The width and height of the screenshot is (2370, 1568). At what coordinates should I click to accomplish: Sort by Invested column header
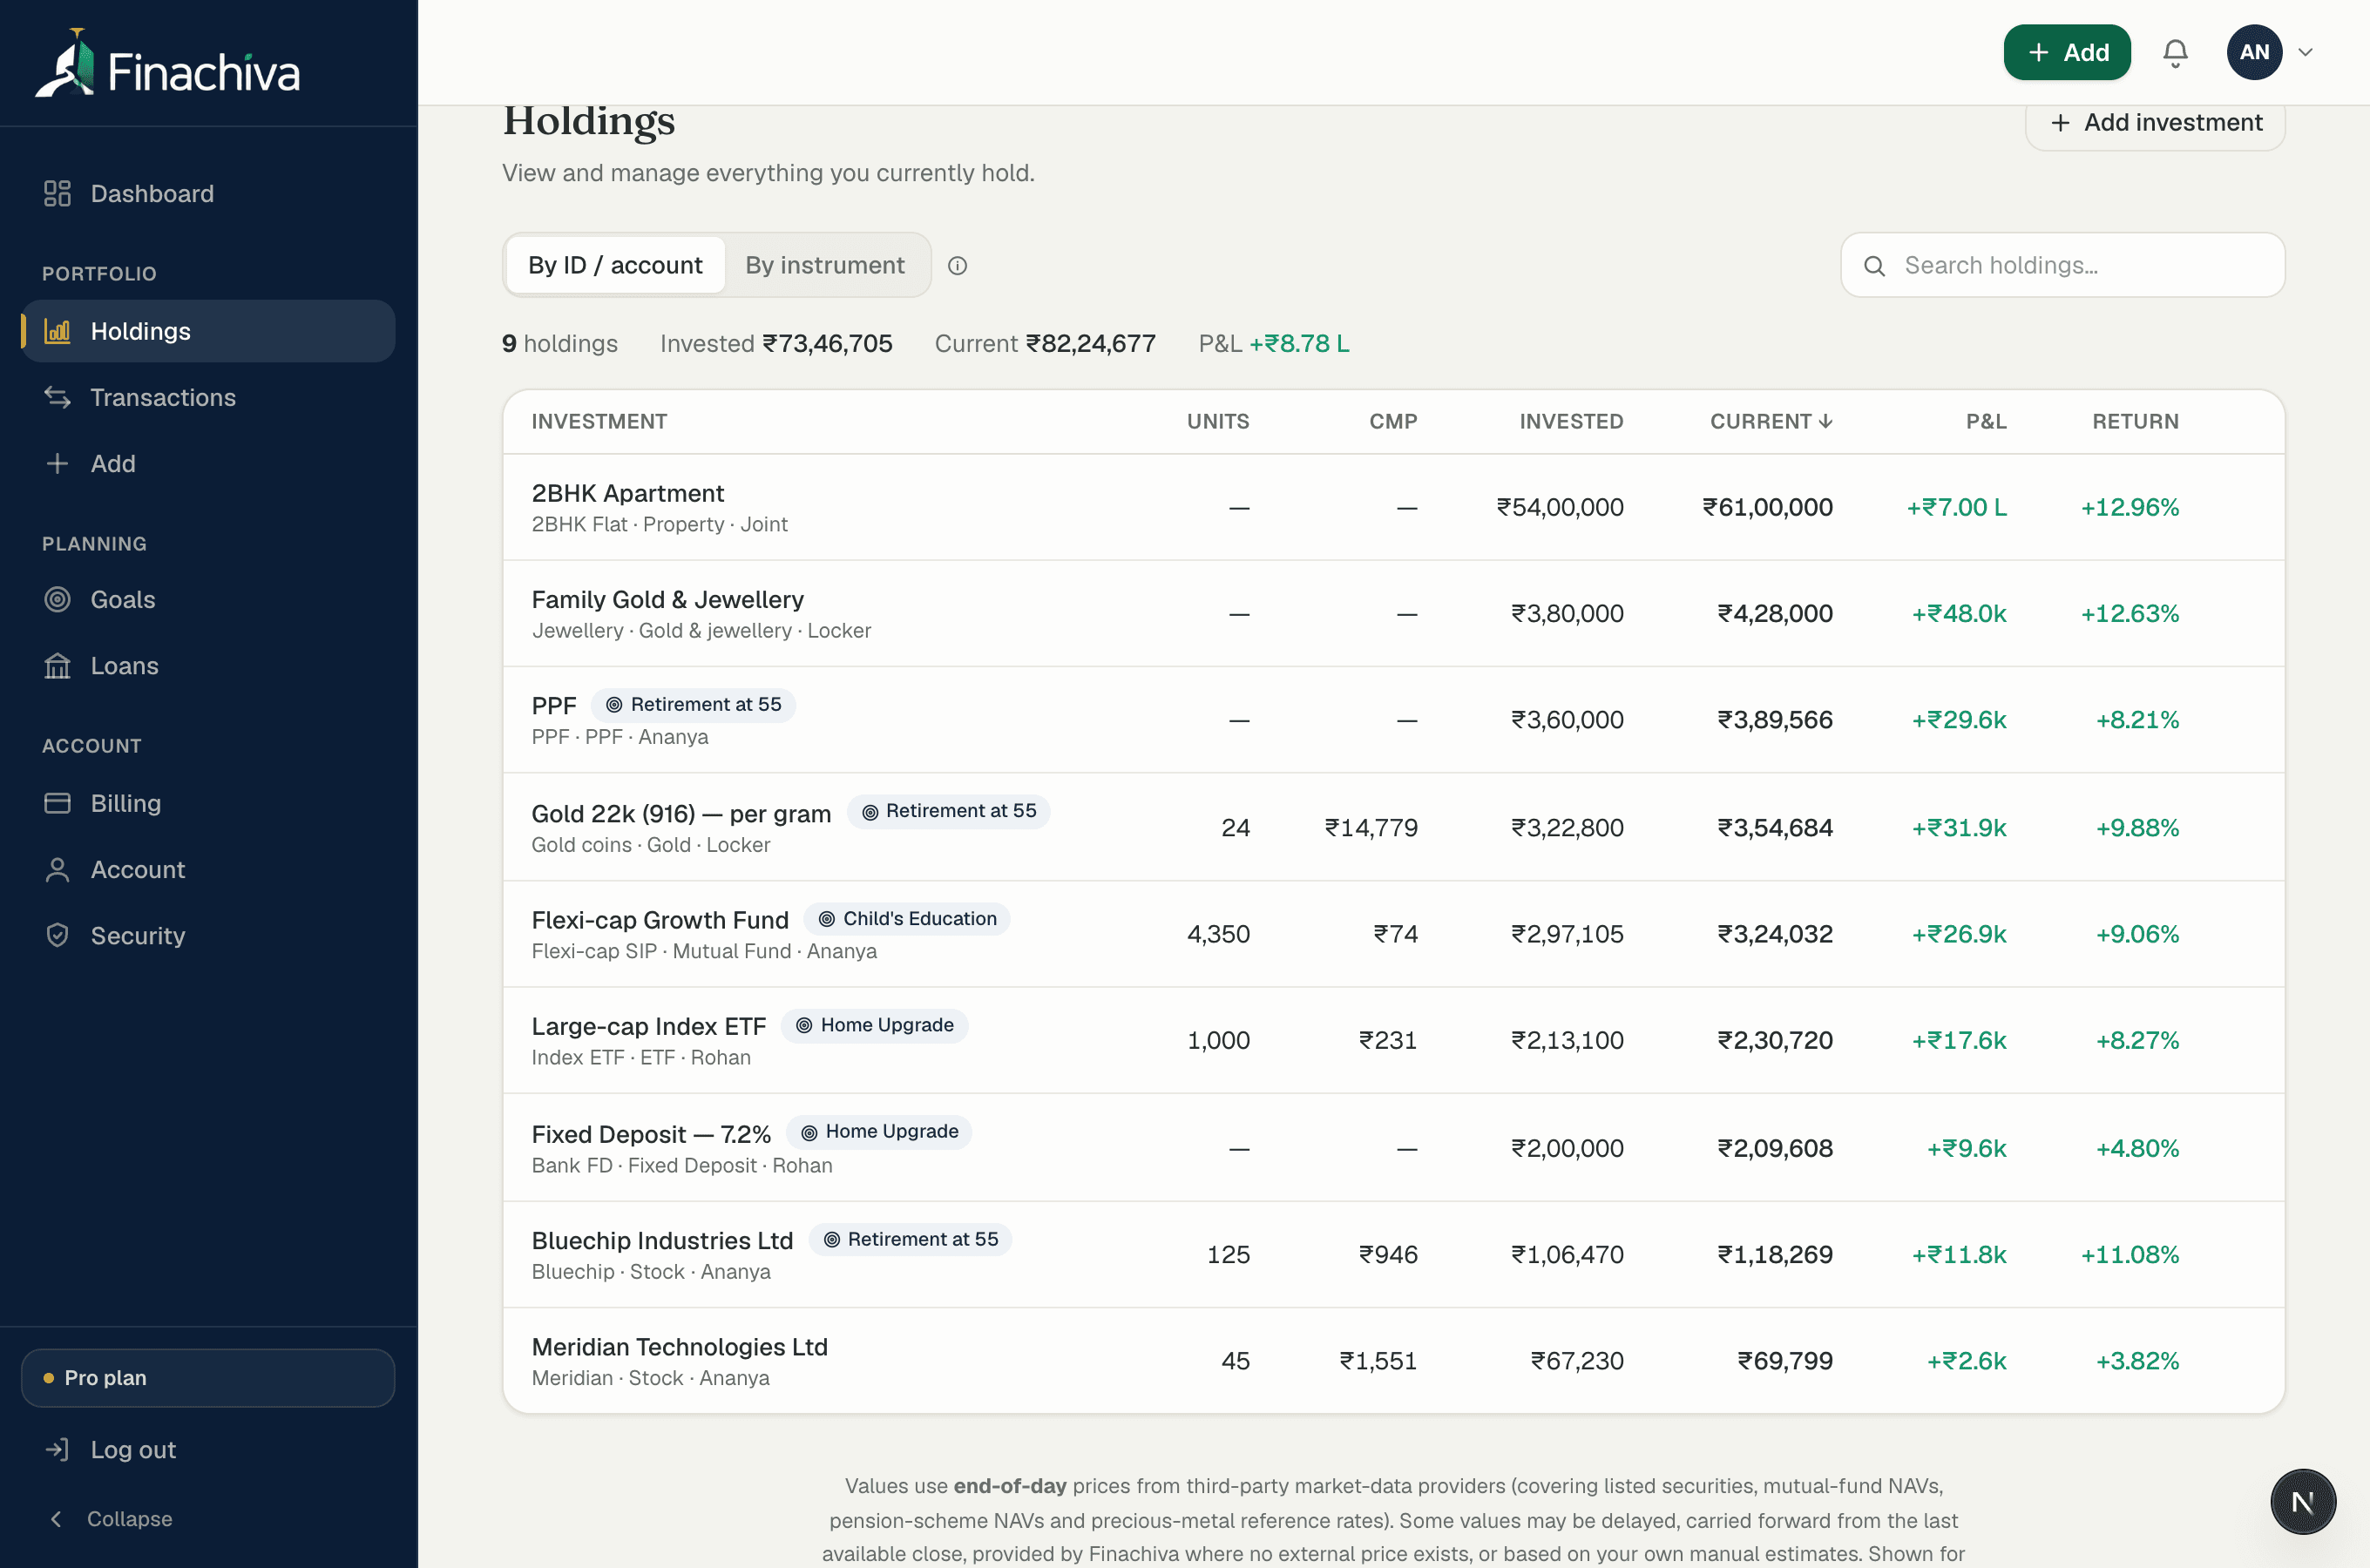[1570, 421]
